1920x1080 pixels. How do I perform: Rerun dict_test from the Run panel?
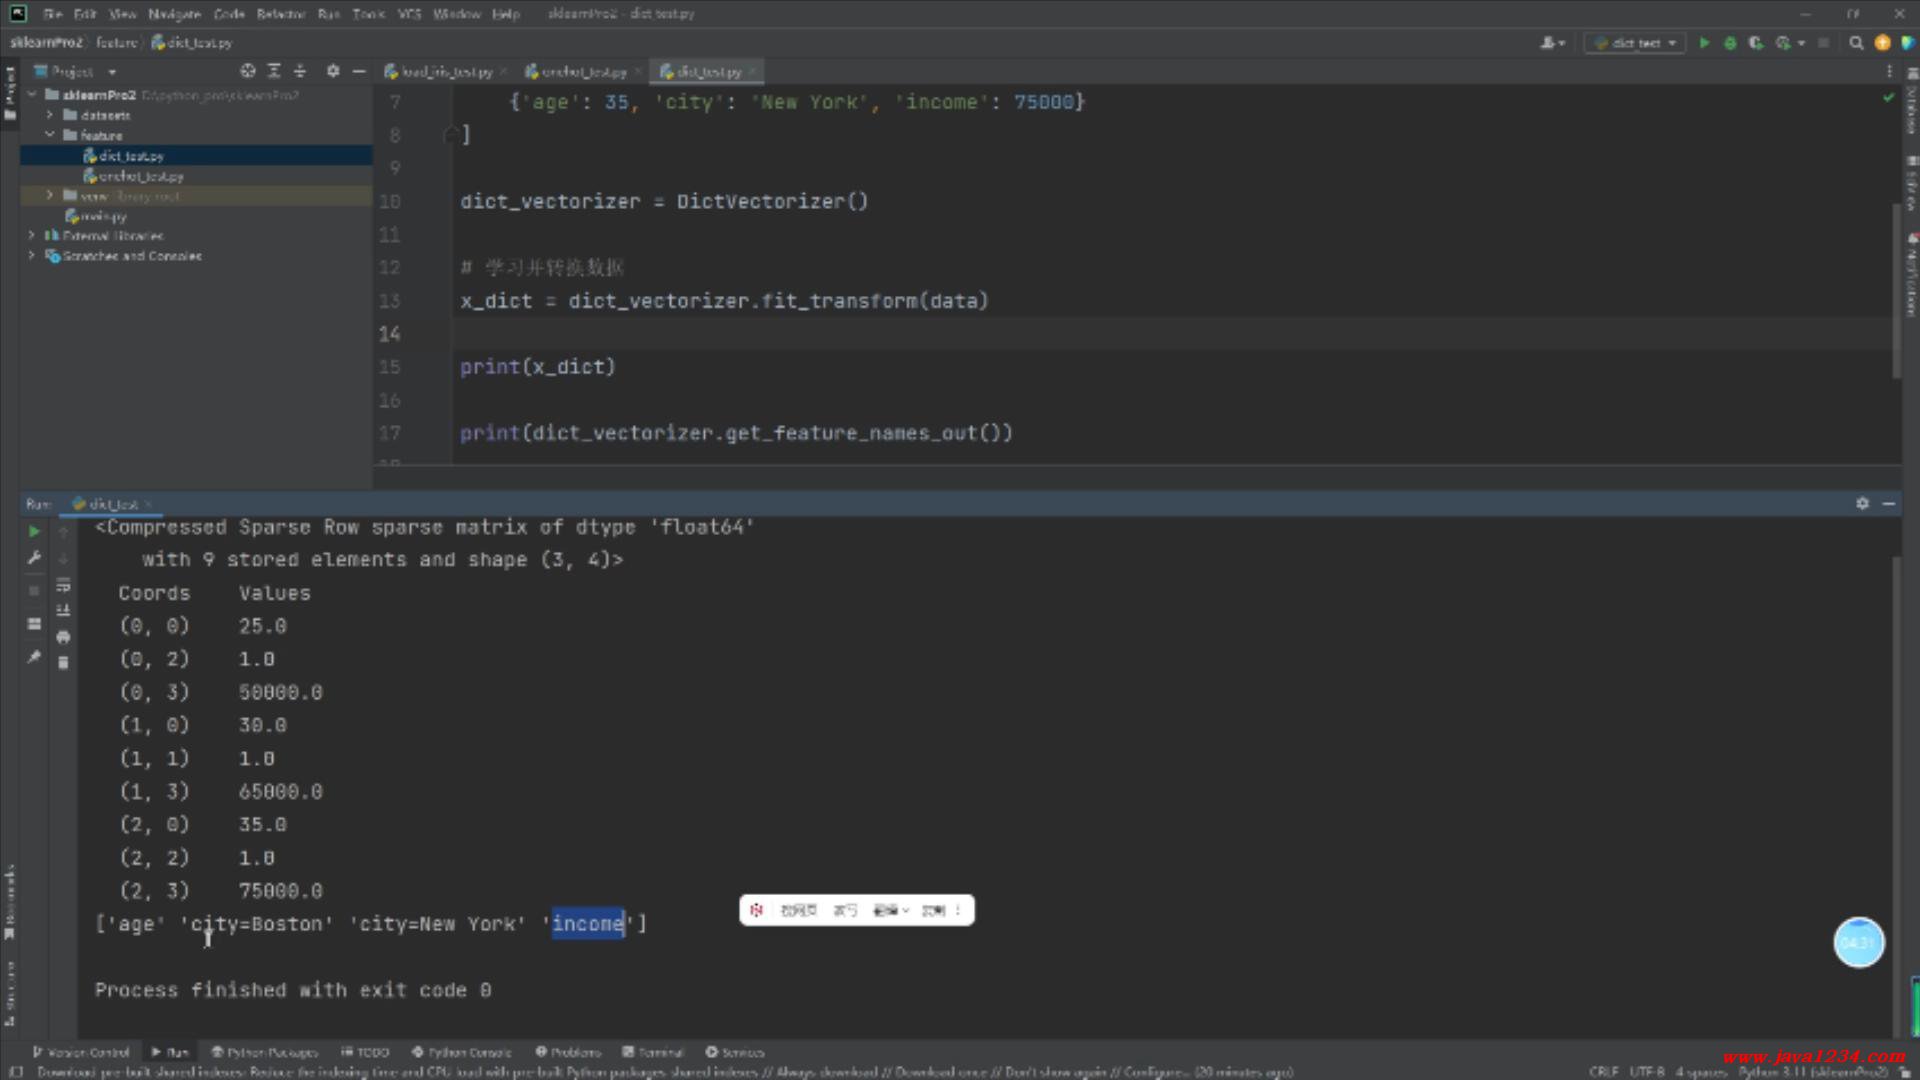coord(34,531)
